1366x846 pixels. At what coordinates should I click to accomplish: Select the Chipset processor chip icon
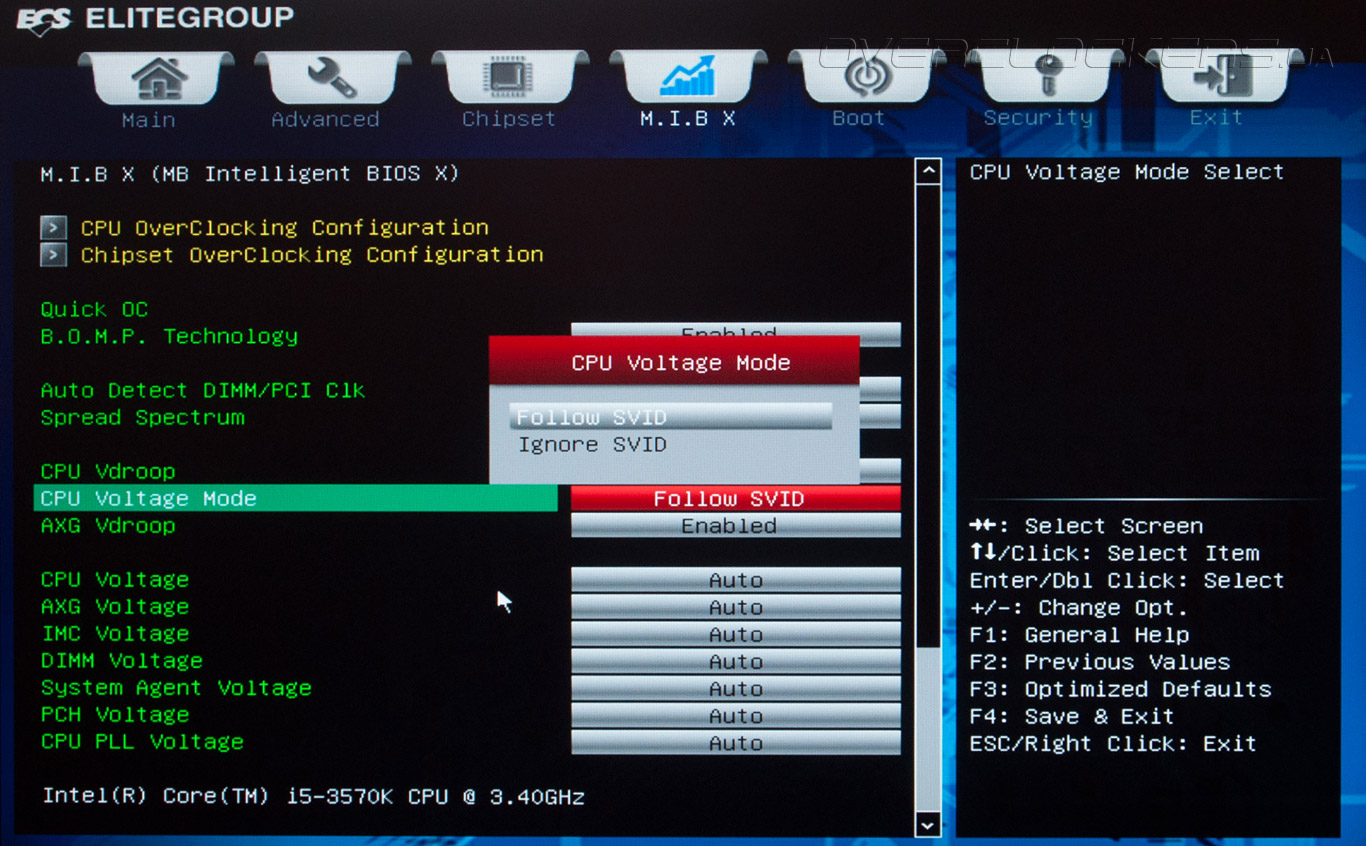pos(509,78)
